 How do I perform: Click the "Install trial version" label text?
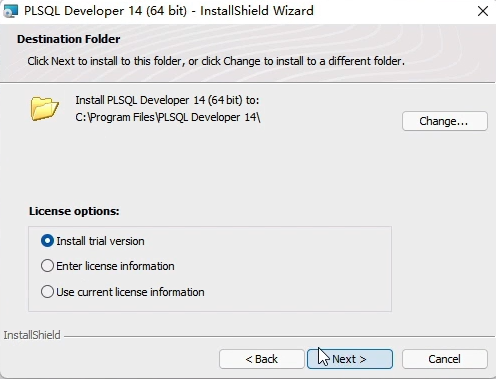click(x=100, y=241)
